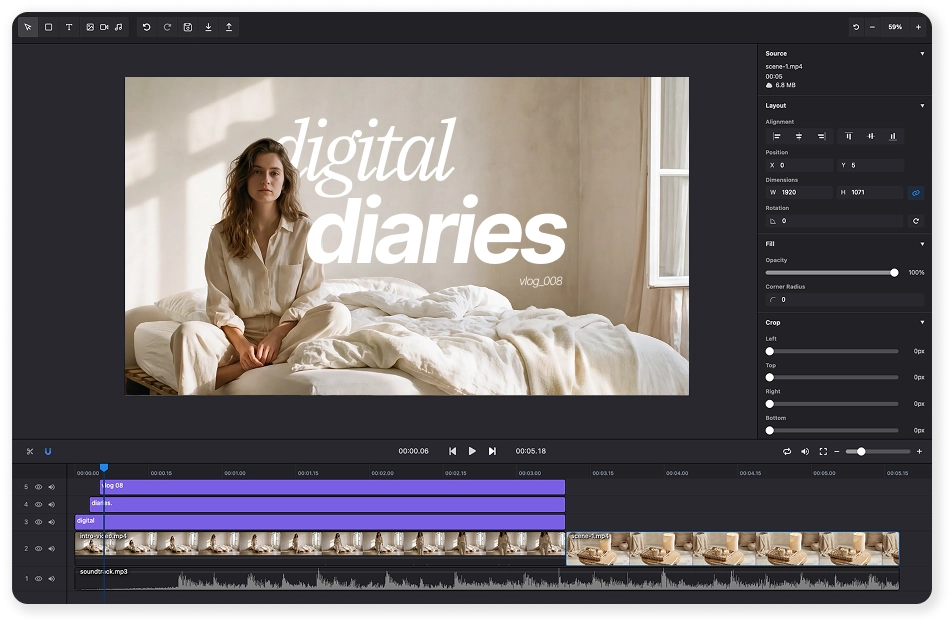Open the Fill panel chevron
The width and height of the screenshot is (952, 624).
pyautogui.click(x=922, y=243)
